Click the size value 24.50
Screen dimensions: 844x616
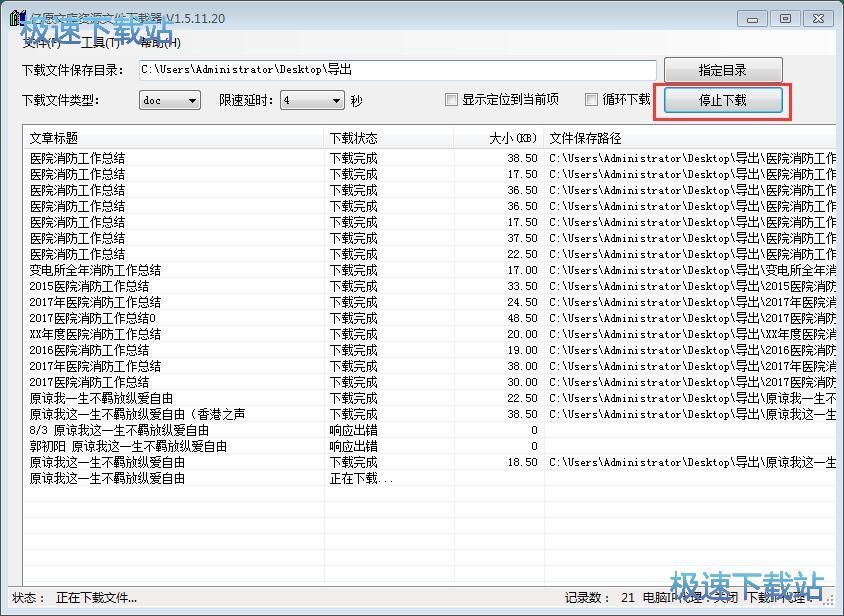[x=522, y=303]
